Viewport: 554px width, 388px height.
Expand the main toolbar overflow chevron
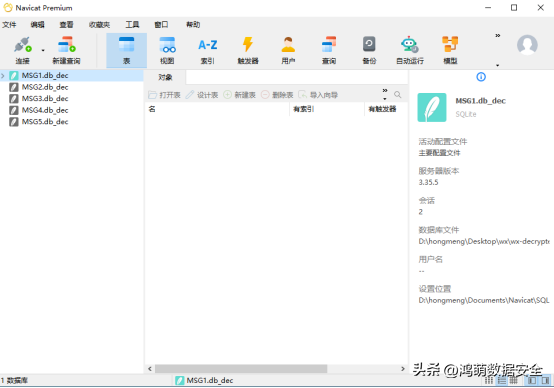[x=497, y=36]
